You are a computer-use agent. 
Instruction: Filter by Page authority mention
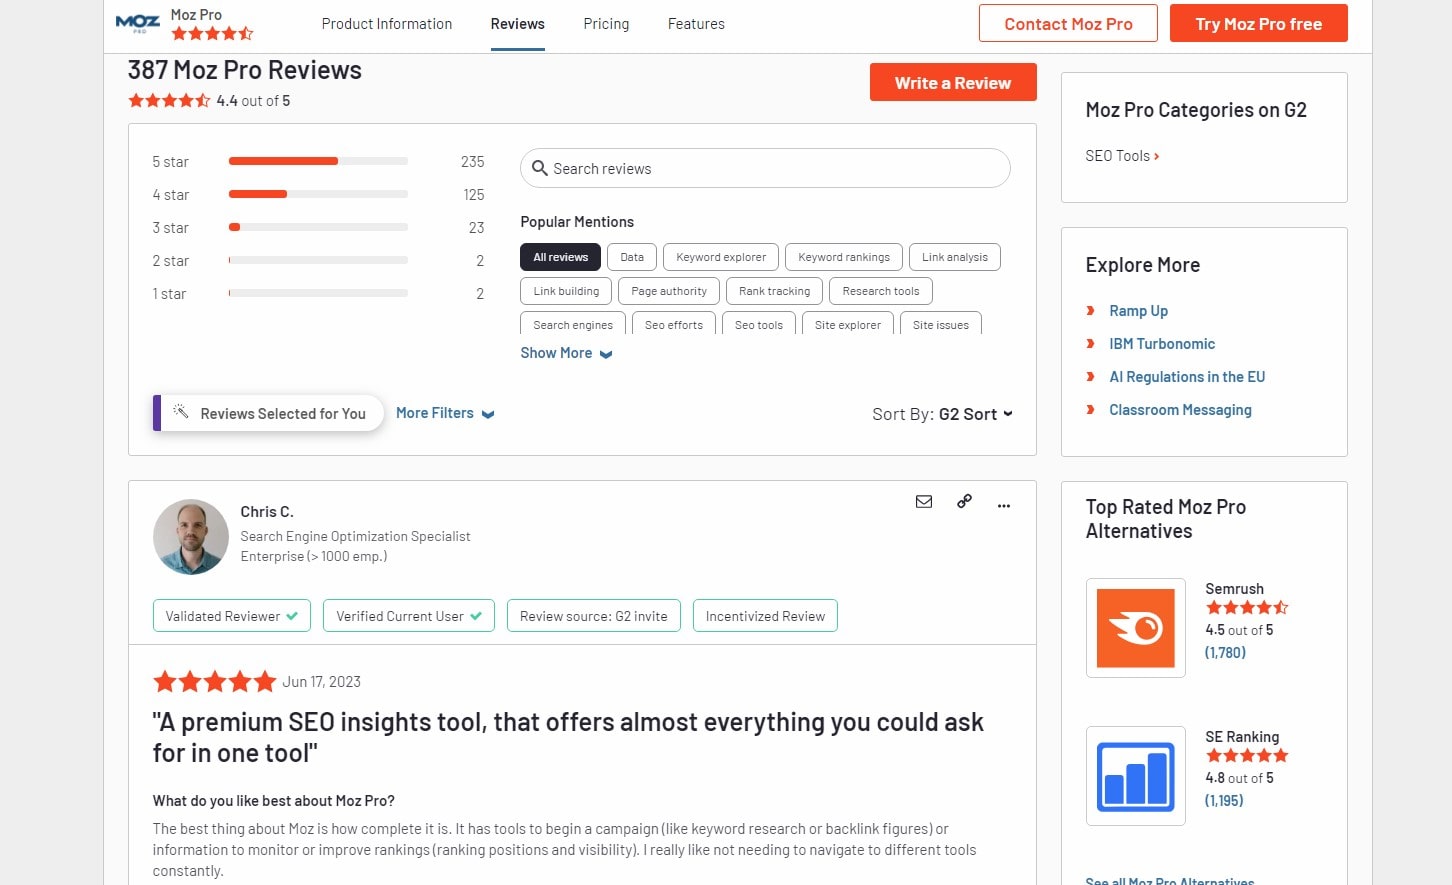pos(669,291)
